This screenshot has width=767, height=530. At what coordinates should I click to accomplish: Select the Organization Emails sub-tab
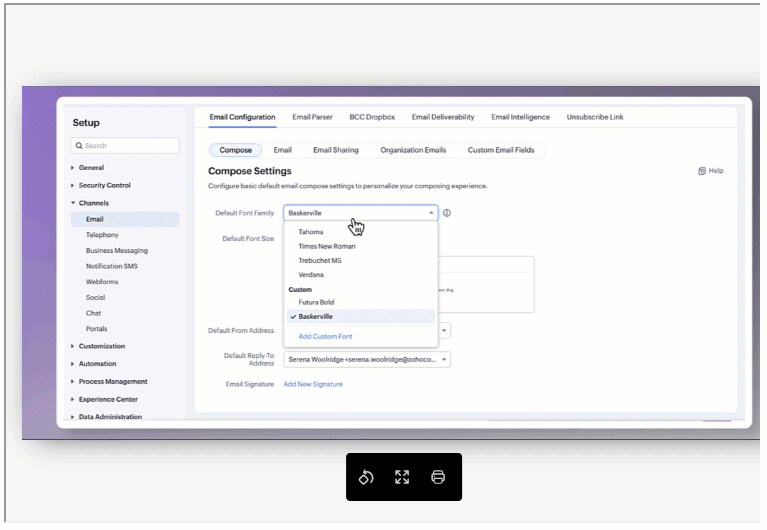(x=413, y=150)
